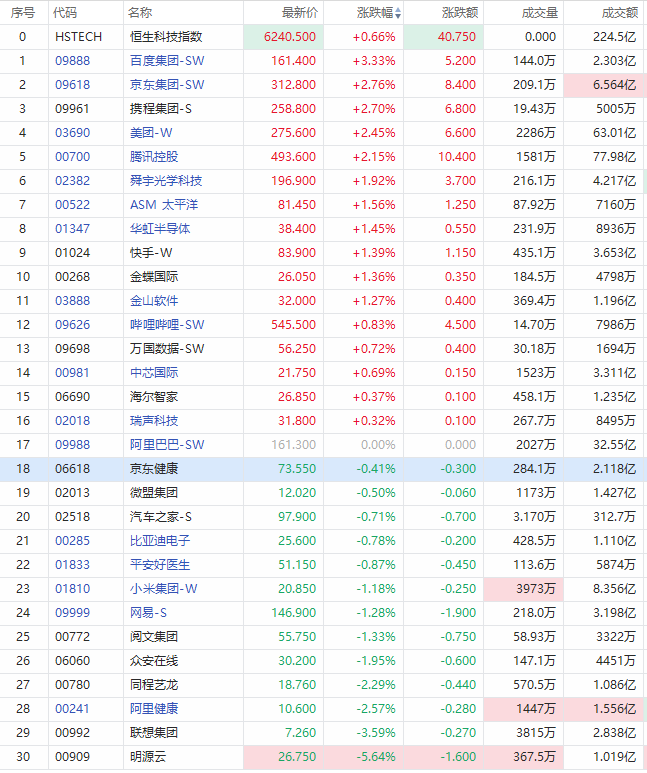Click the 代码 column header
The height and width of the screenshot is (773, 647).
[65, 13]
